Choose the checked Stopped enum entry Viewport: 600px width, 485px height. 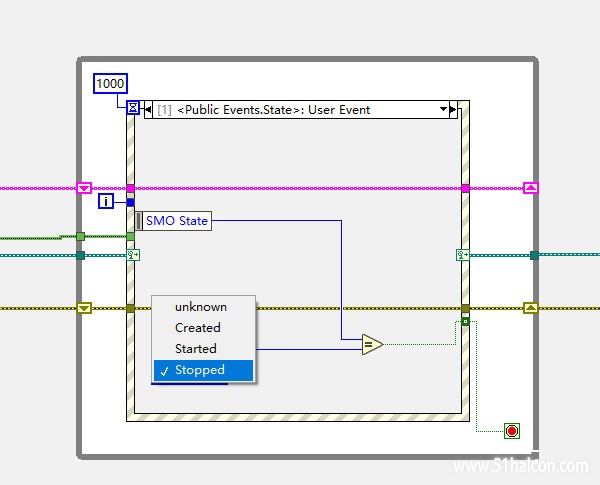(203, 370)
